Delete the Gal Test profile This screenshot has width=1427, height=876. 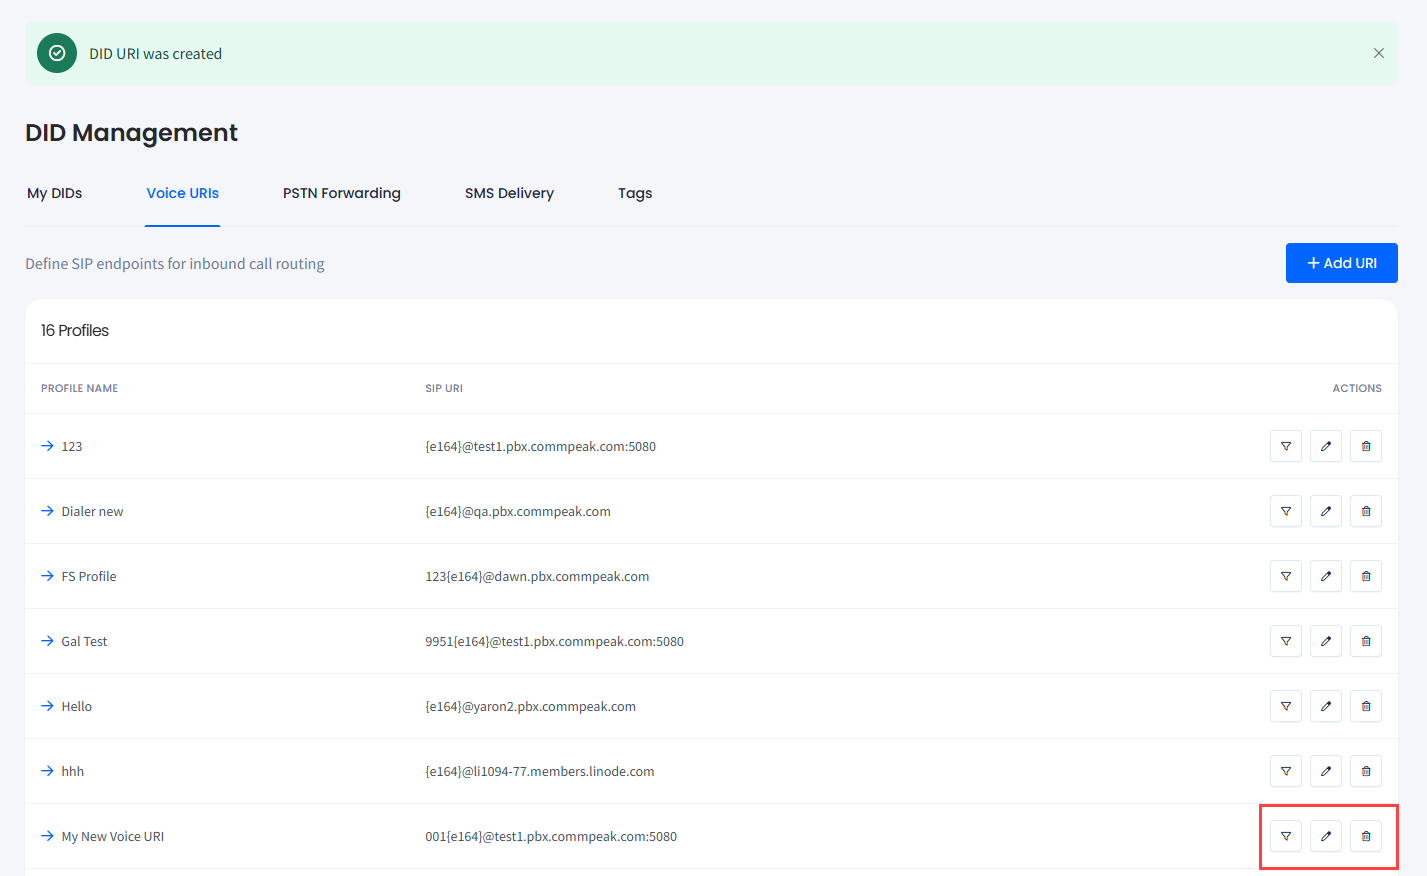(1366, 641)
